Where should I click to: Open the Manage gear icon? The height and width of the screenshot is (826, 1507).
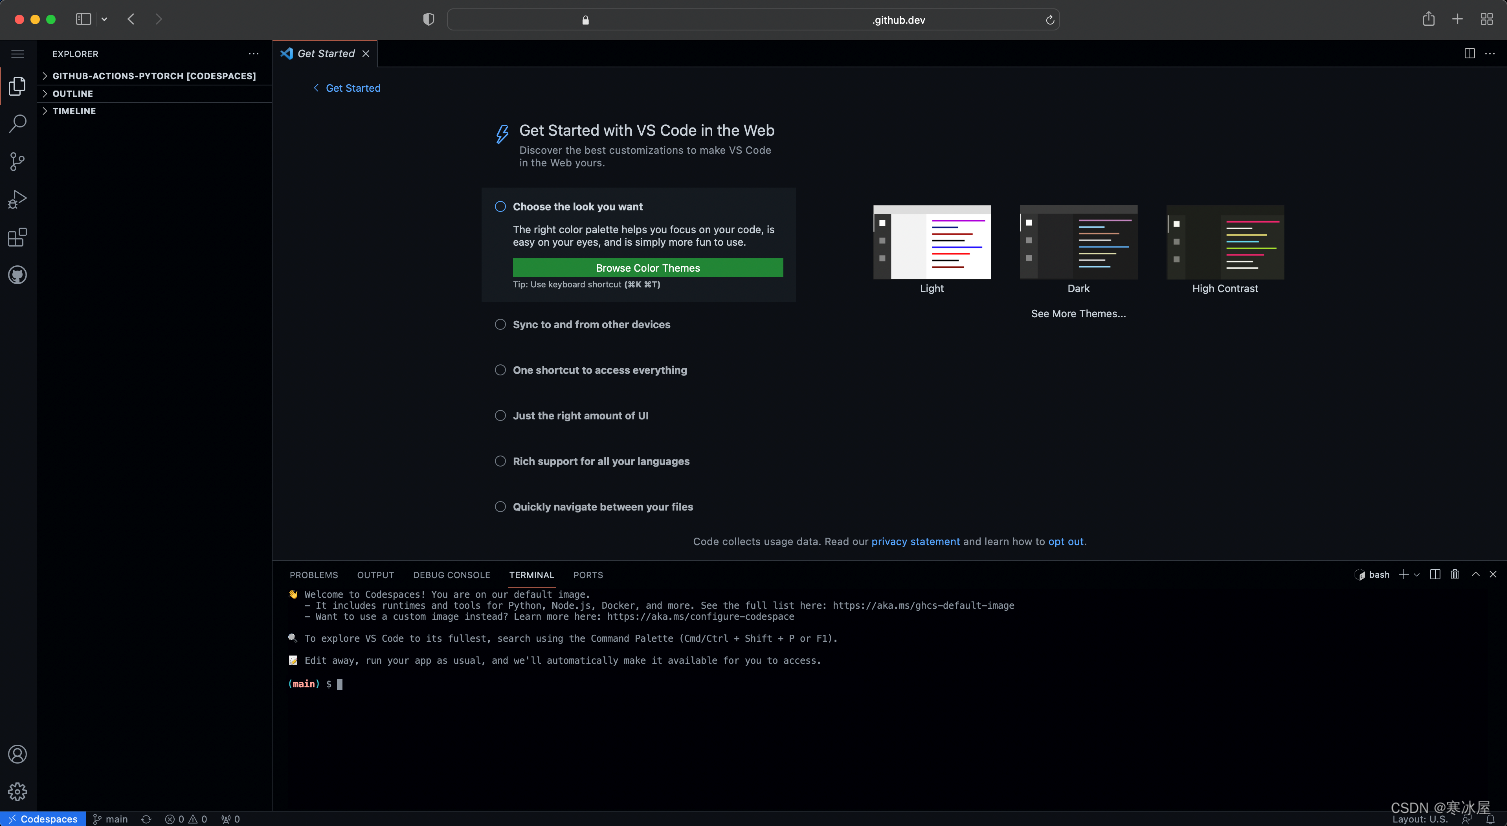pos(17,792)
